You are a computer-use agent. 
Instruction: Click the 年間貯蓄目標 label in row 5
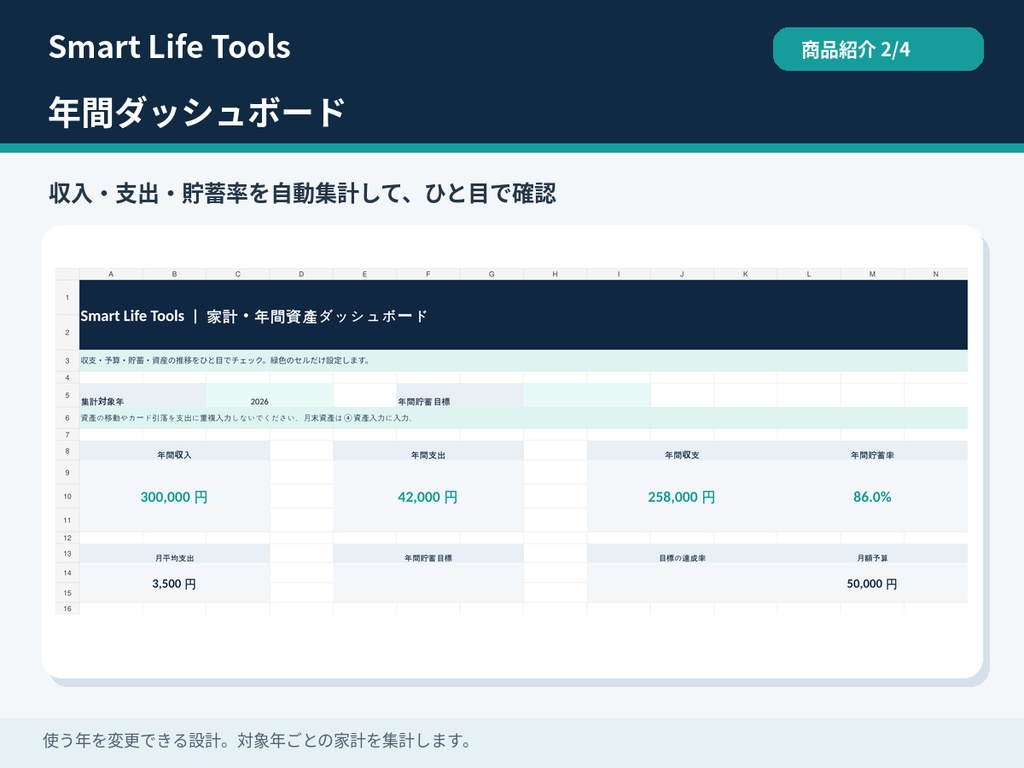tap(460, 396)
